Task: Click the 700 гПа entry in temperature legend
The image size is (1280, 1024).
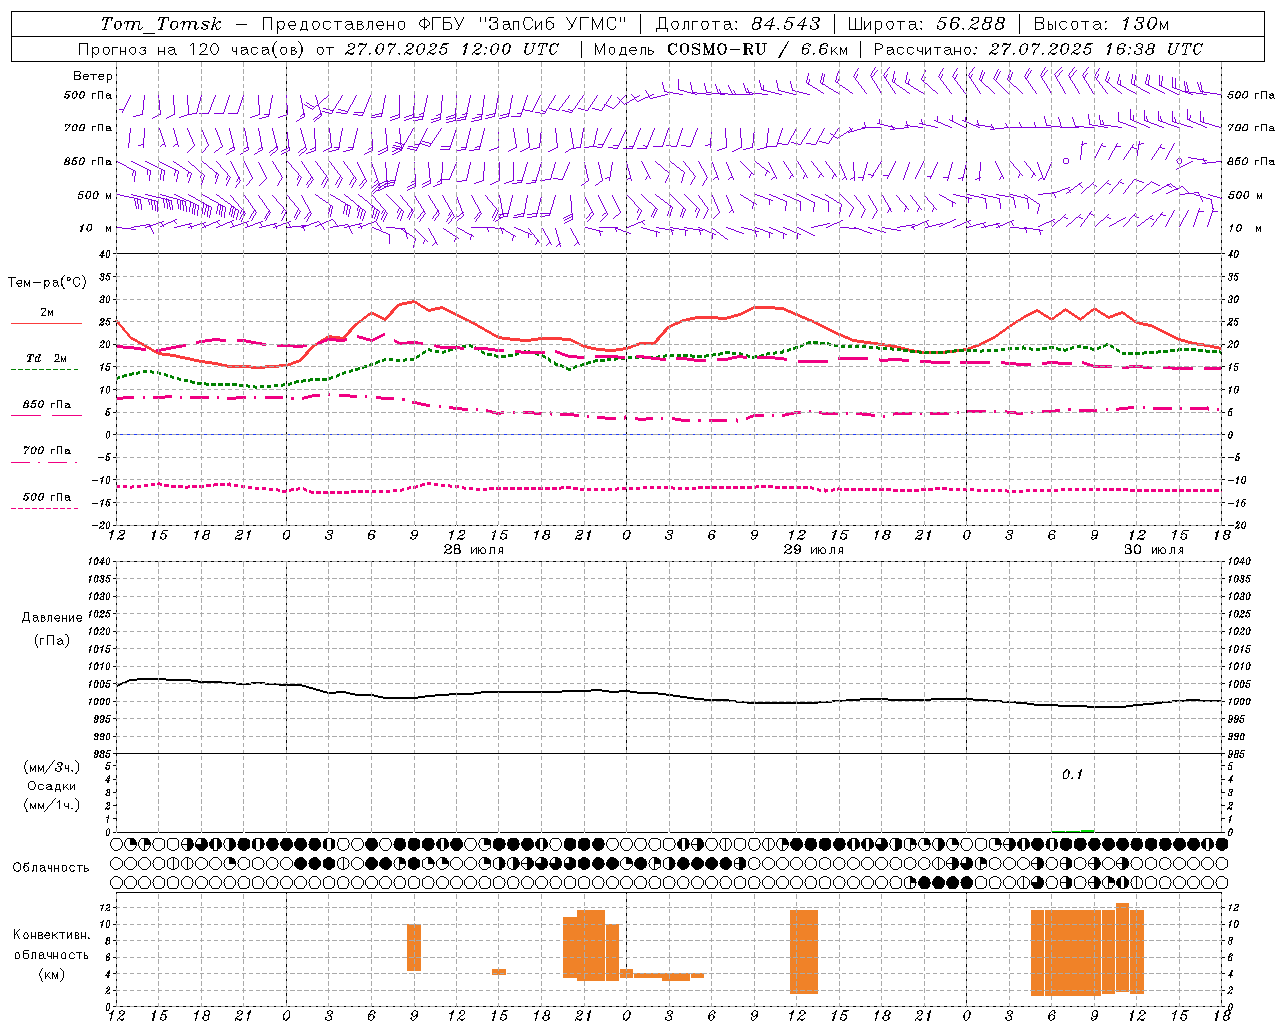Action: point(47,450)
